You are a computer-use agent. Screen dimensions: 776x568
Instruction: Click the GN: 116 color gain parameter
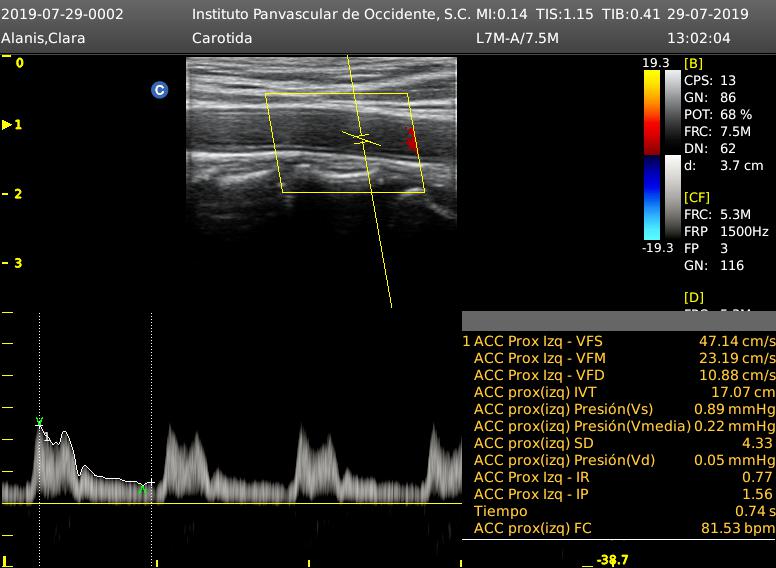point(714,265)
